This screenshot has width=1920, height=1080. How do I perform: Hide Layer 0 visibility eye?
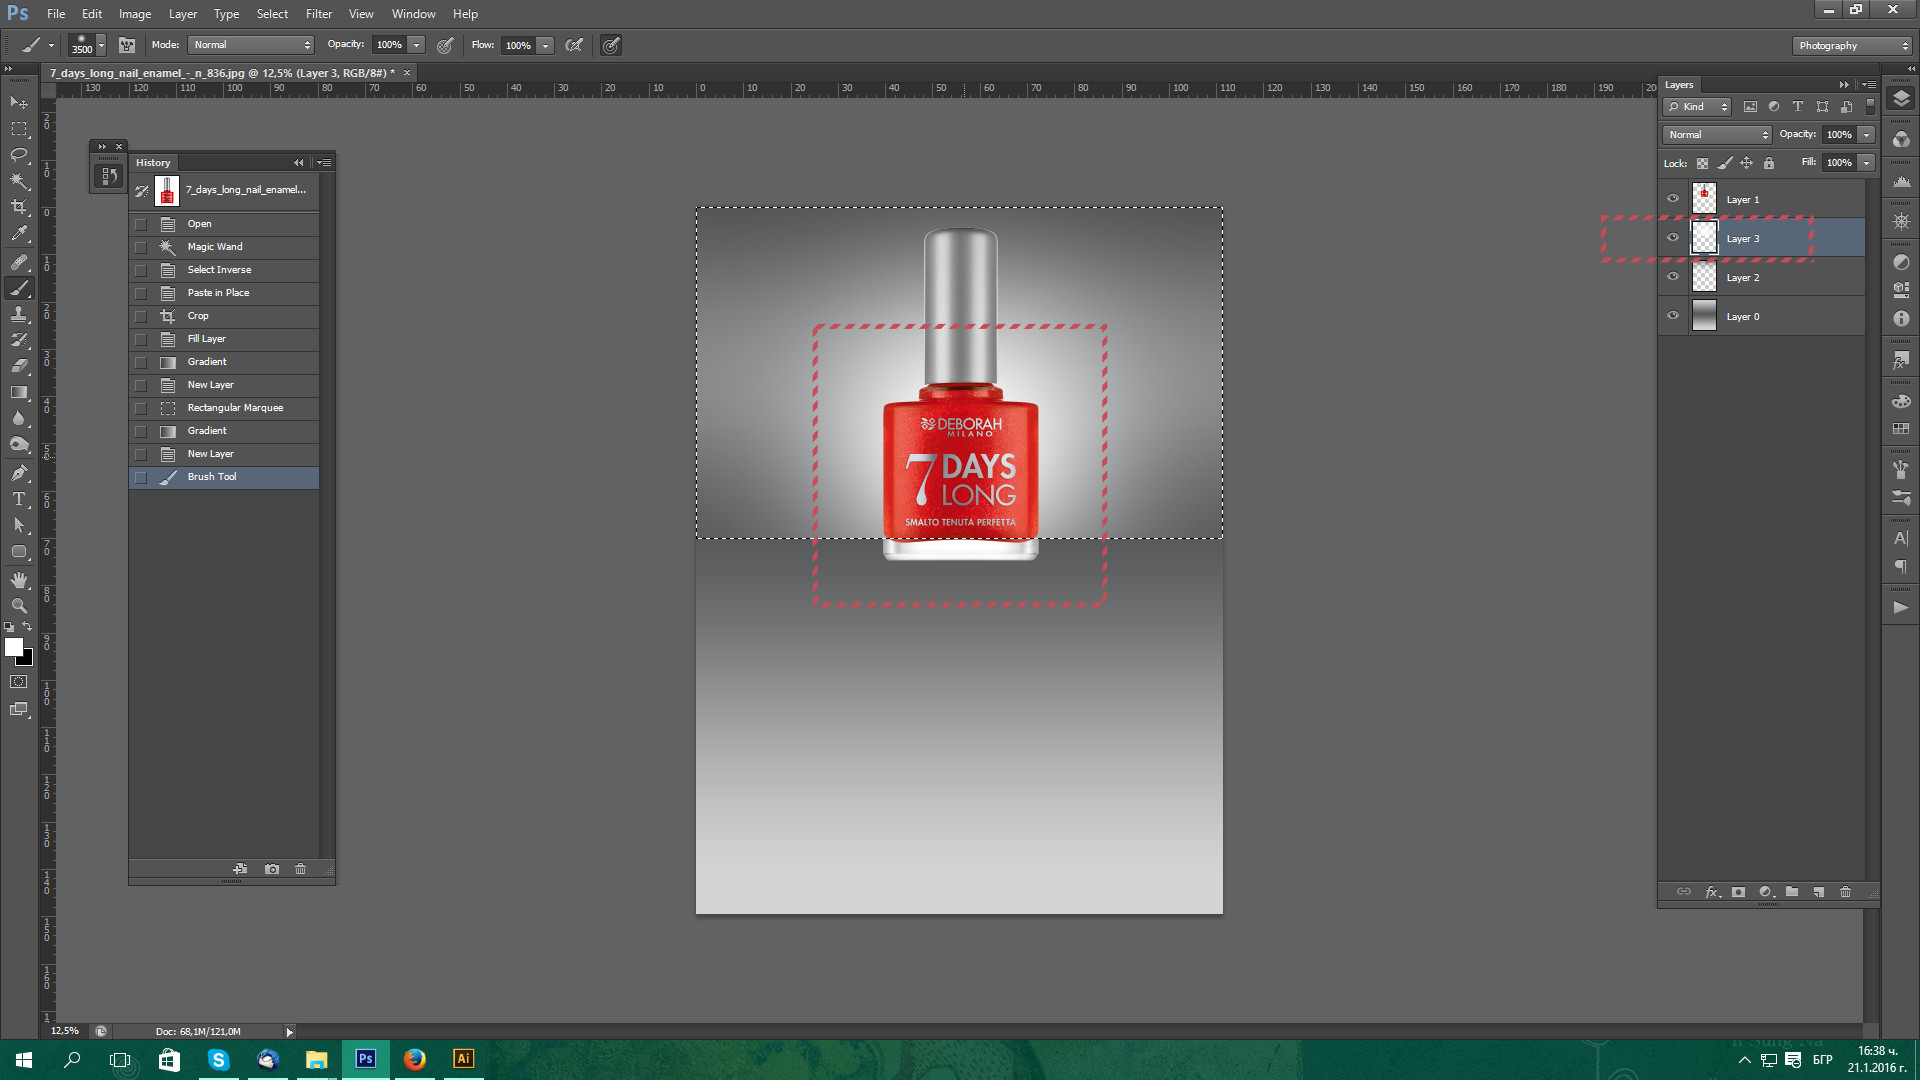[1673, 316]
